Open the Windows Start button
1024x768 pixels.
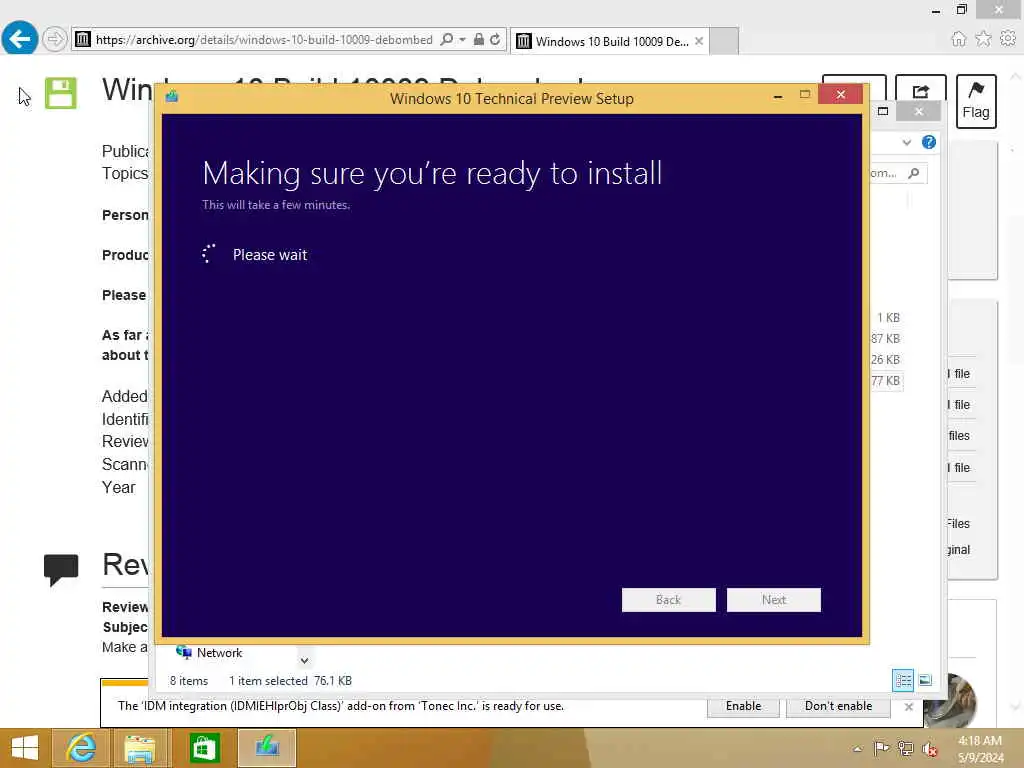click(25, 748)
